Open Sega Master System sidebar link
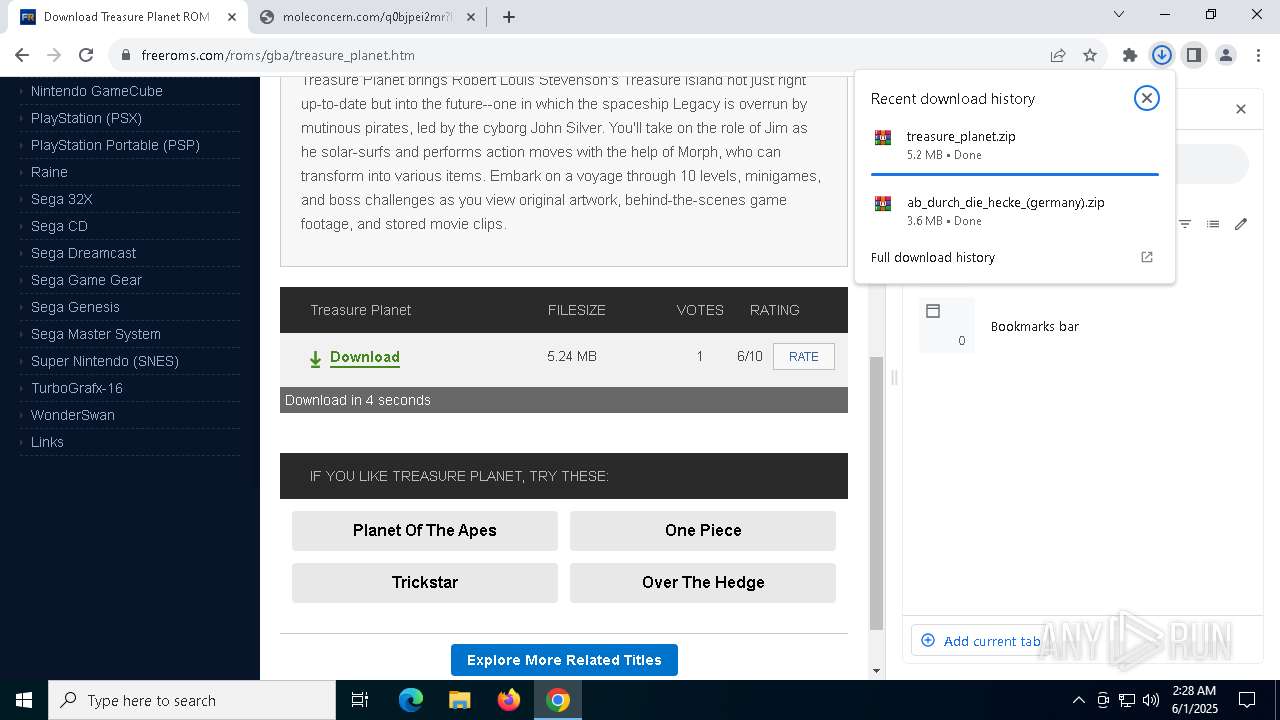This screenshot has width=1280, height=720. click(96, 334)
